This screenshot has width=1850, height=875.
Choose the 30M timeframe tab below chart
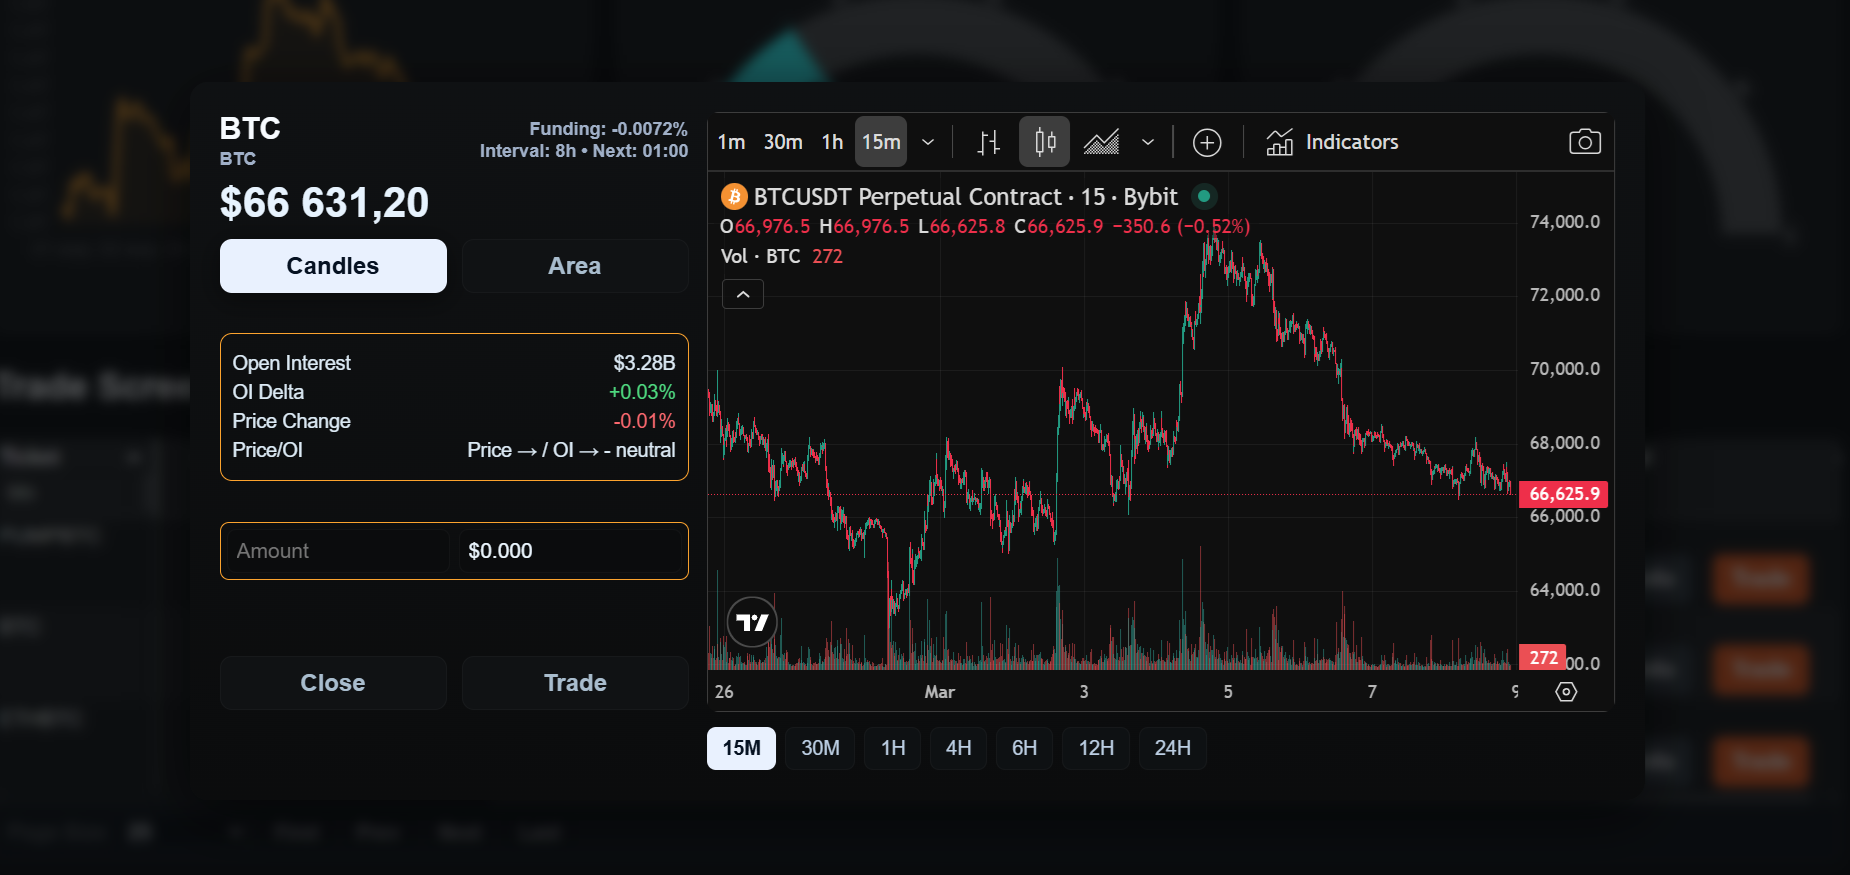tap(820, 748)
